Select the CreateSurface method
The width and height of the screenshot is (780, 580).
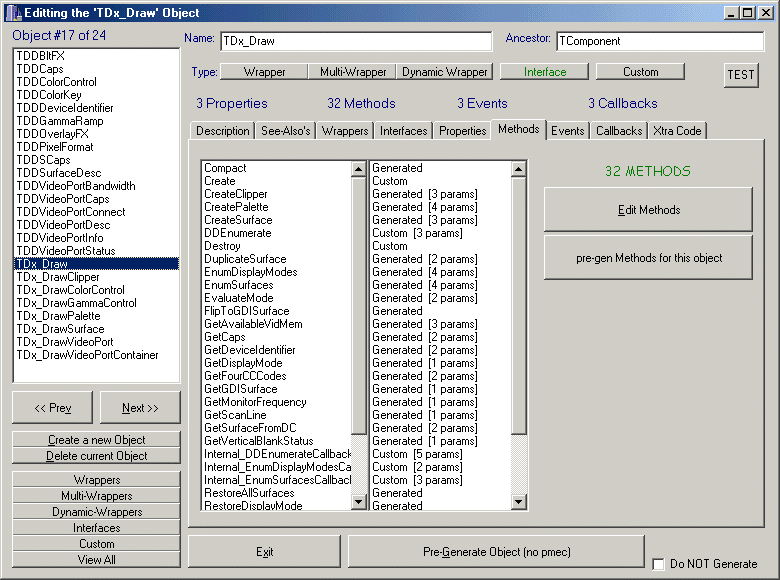pyautogui.click(x=236, y=220)
